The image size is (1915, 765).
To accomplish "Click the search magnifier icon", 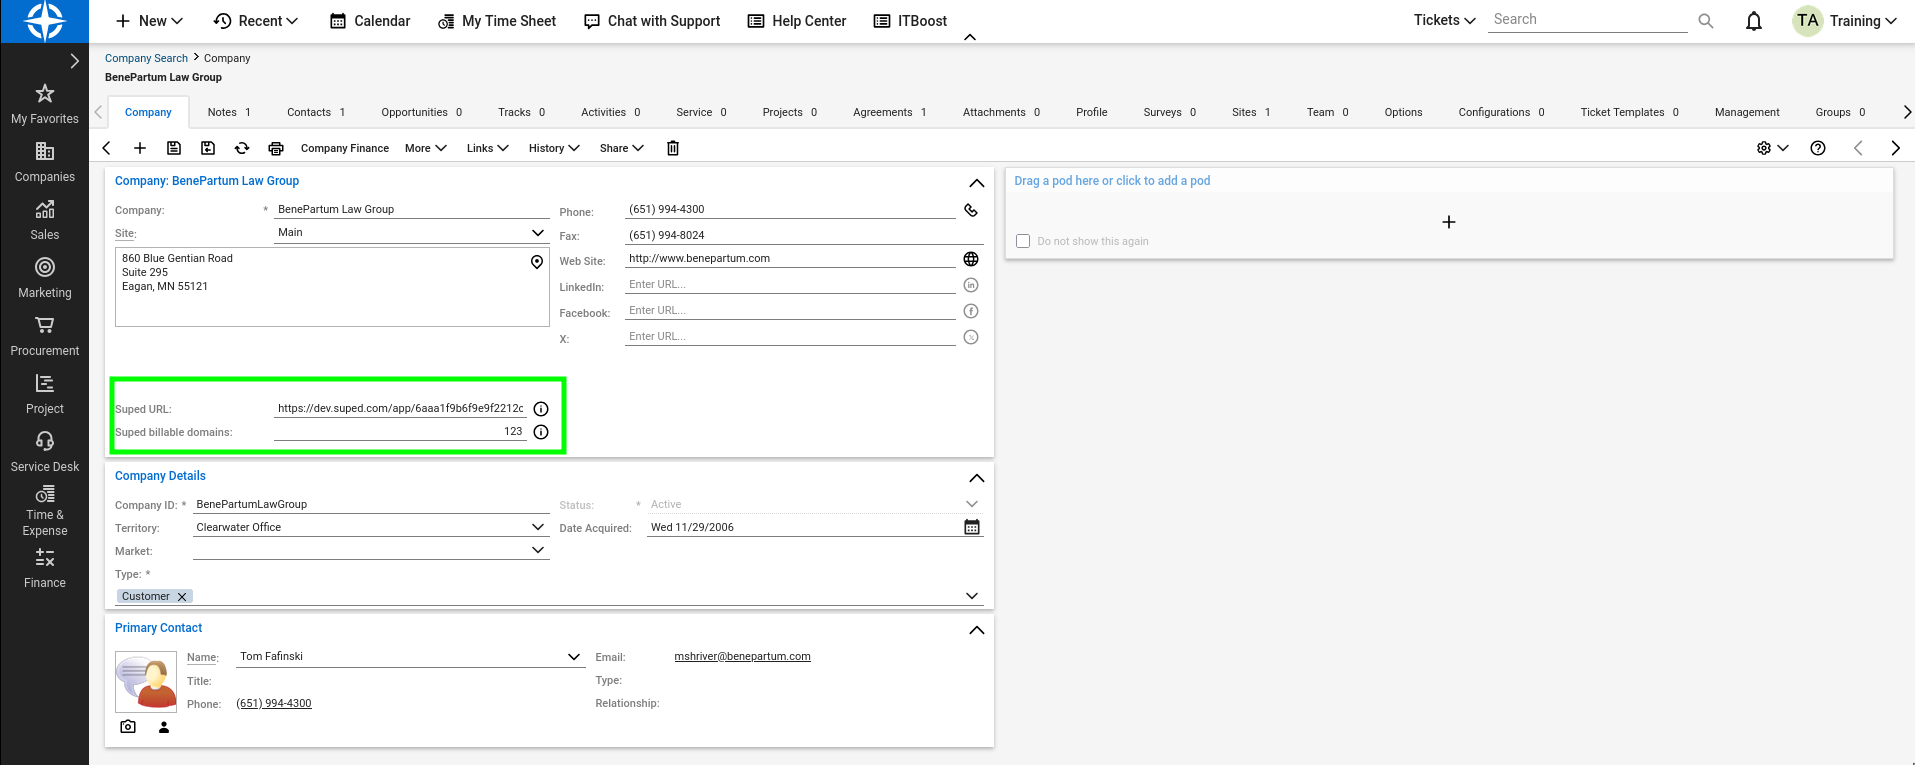I will 1706,21.
